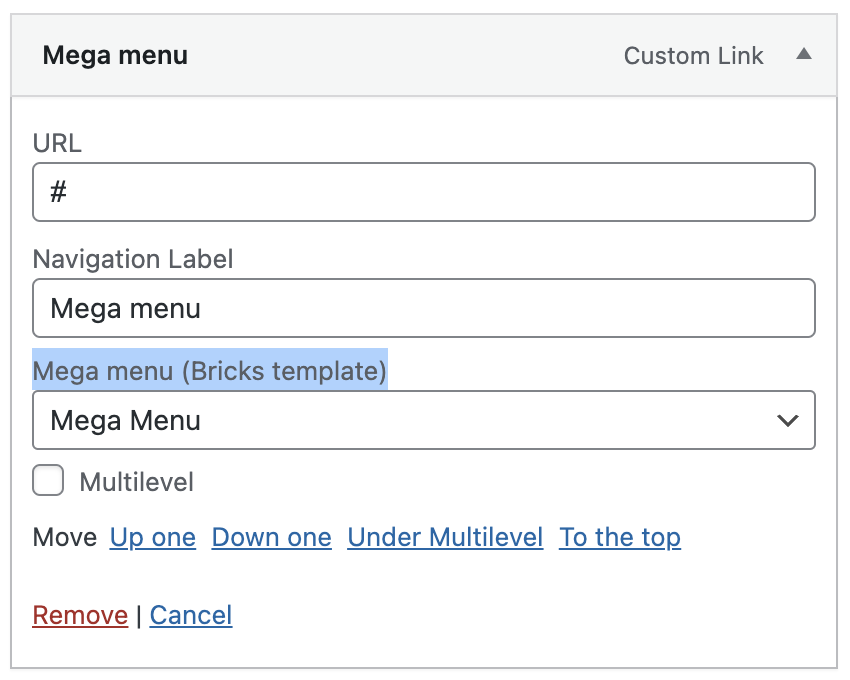Screen dimensions: 850x680
Task: Cancel the menu item edits
Action: (191, 615)
